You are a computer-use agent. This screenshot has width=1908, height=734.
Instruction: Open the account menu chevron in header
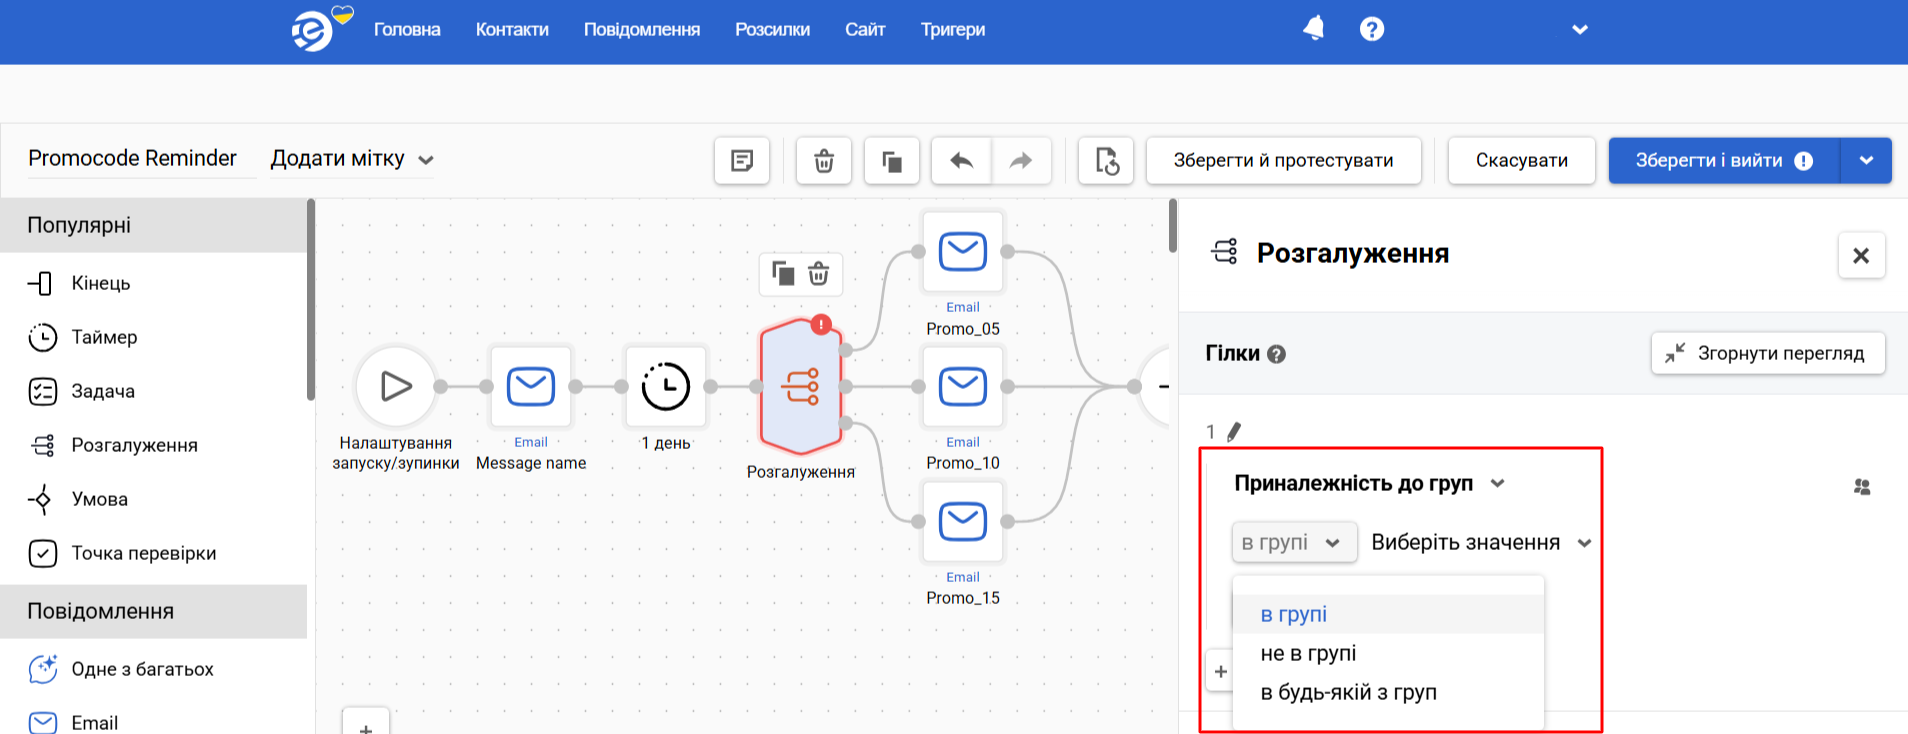(1580, 29)
